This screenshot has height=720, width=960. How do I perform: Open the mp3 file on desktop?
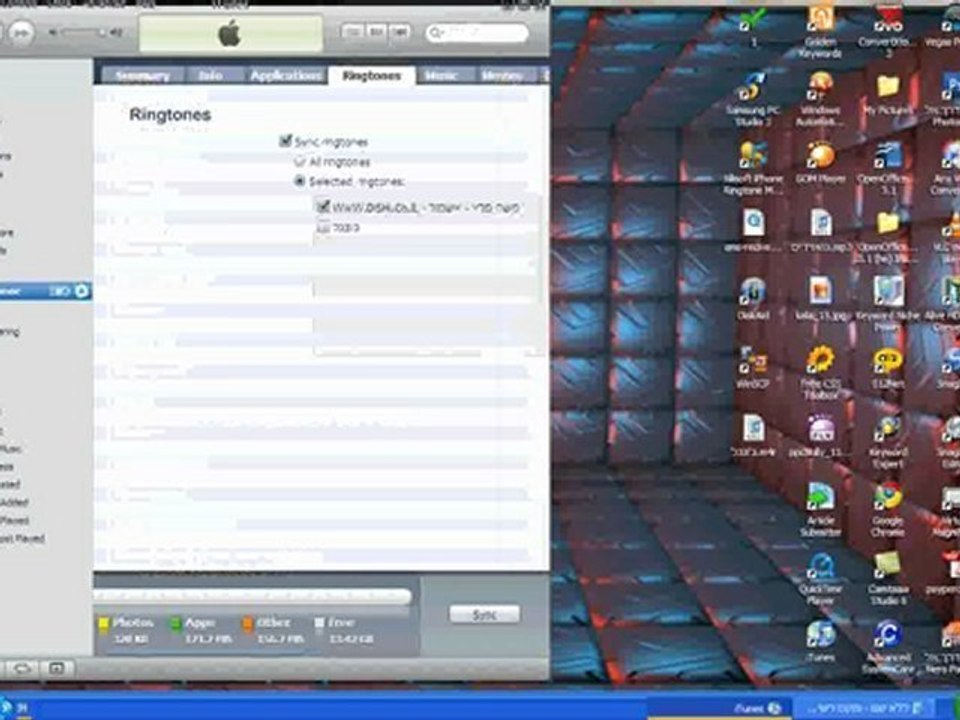[x=820, y=231]
